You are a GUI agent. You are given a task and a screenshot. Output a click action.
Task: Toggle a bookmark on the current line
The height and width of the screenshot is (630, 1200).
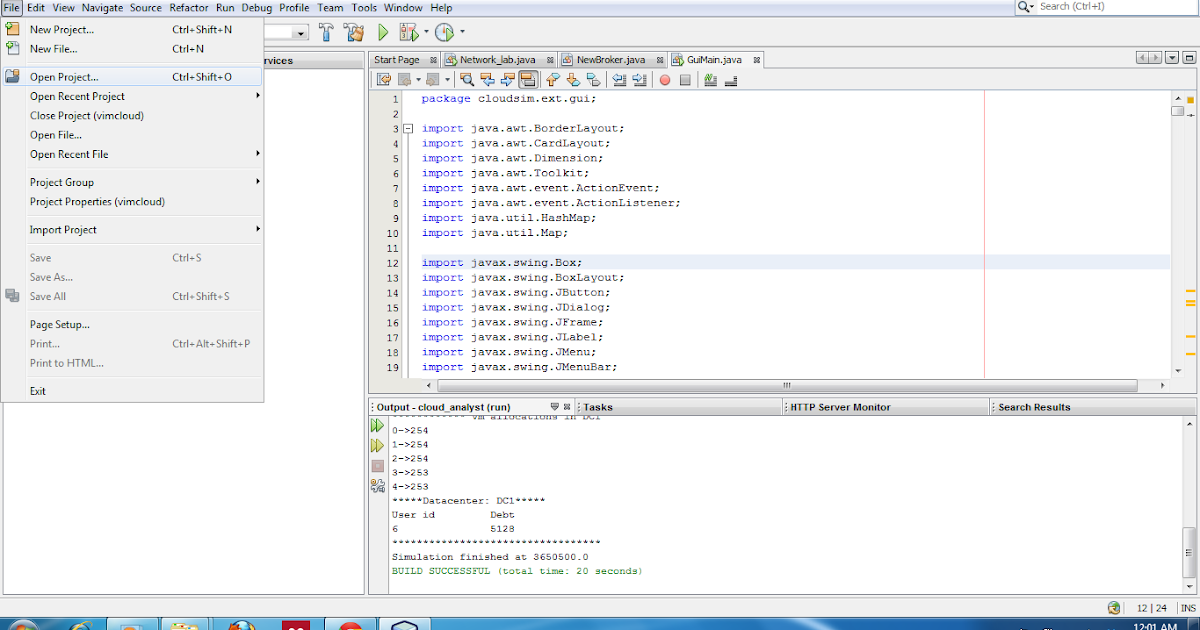592,80
